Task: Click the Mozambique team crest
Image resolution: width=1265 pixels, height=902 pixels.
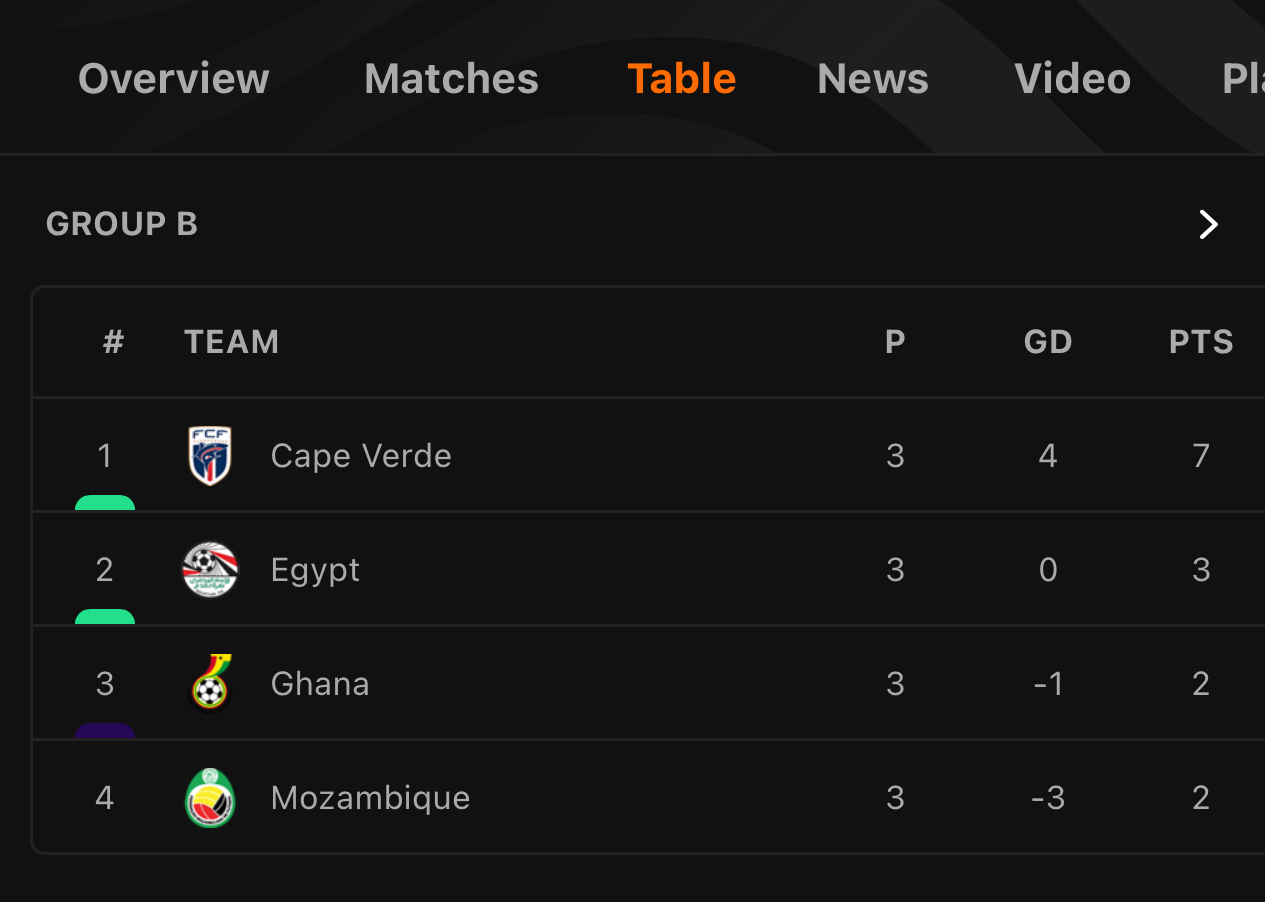Action: point(210,797)
